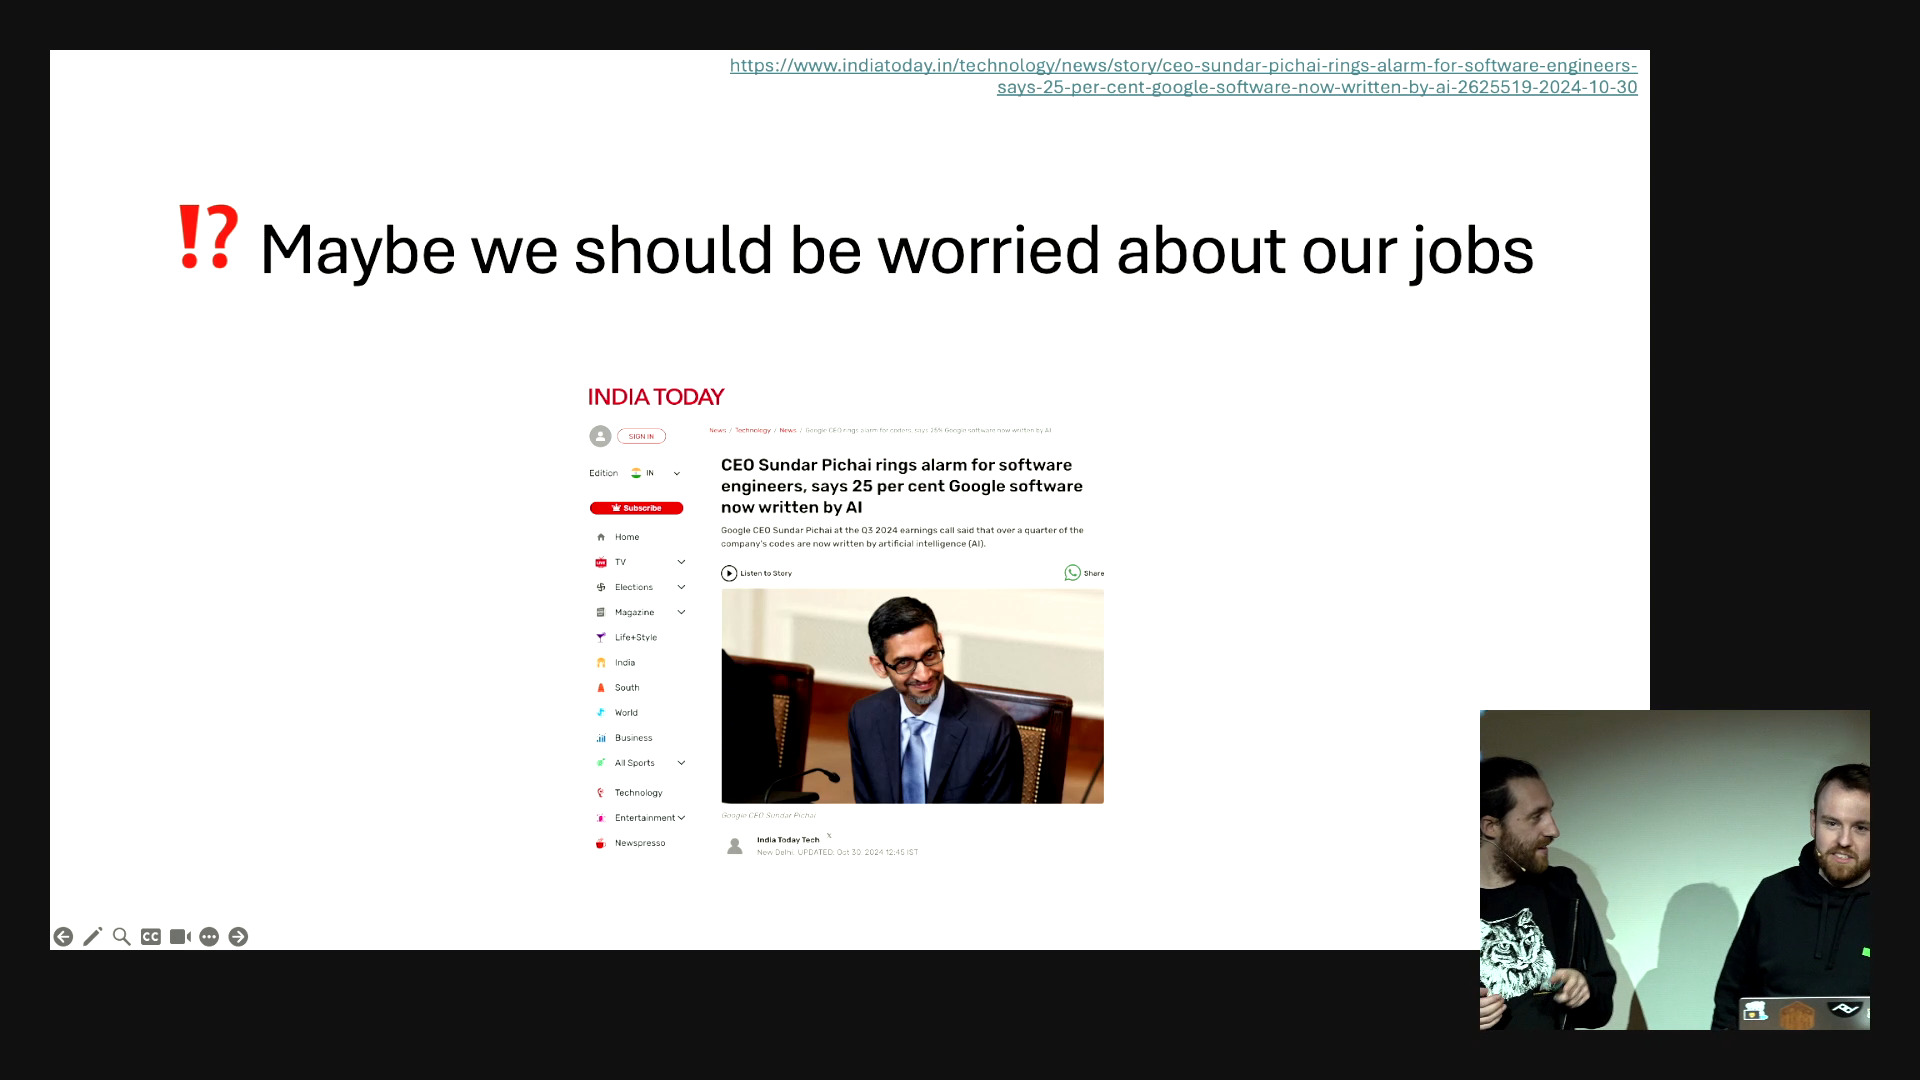Viewport: 1920px width, 1080px height.
Task: Click the India gate icon in sidebar
Action: 601,662
